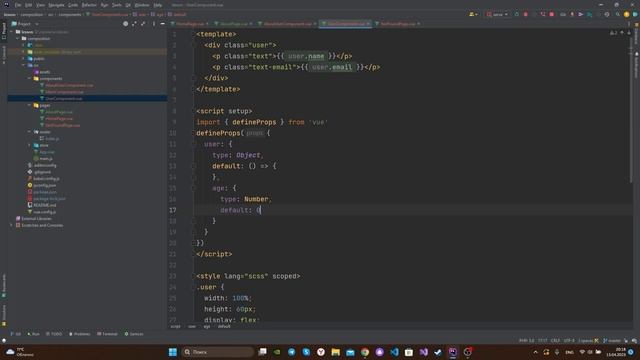Click the yellow updates icon top right
Image resolution: width=640 pixels, height=360 pixels.
click(627, 14)
